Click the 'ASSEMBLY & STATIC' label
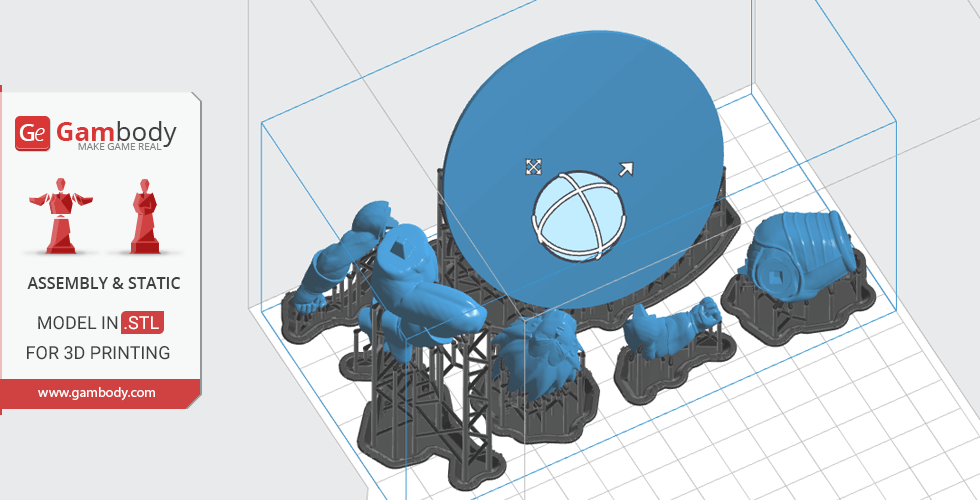The image size is (980, 500). pyautogui.click(x=104, y=284)
